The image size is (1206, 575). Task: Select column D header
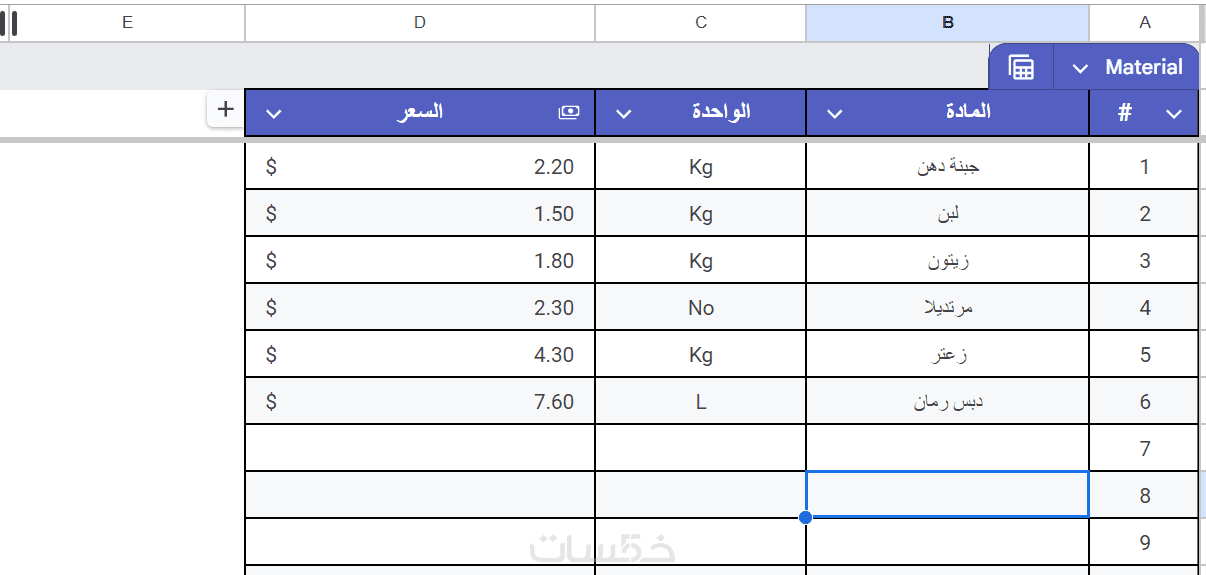point(419,22)
